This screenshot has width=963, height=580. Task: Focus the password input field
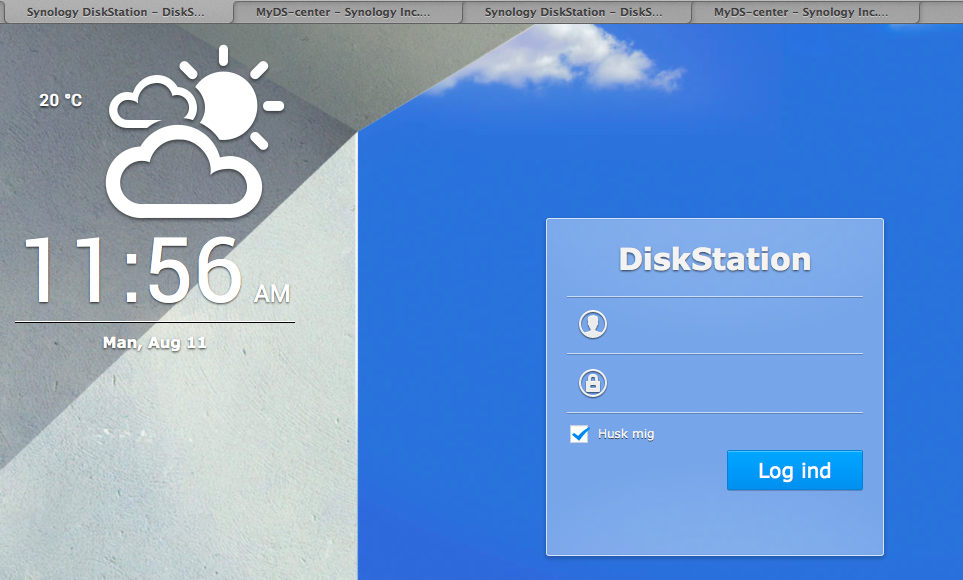[715, 383]
